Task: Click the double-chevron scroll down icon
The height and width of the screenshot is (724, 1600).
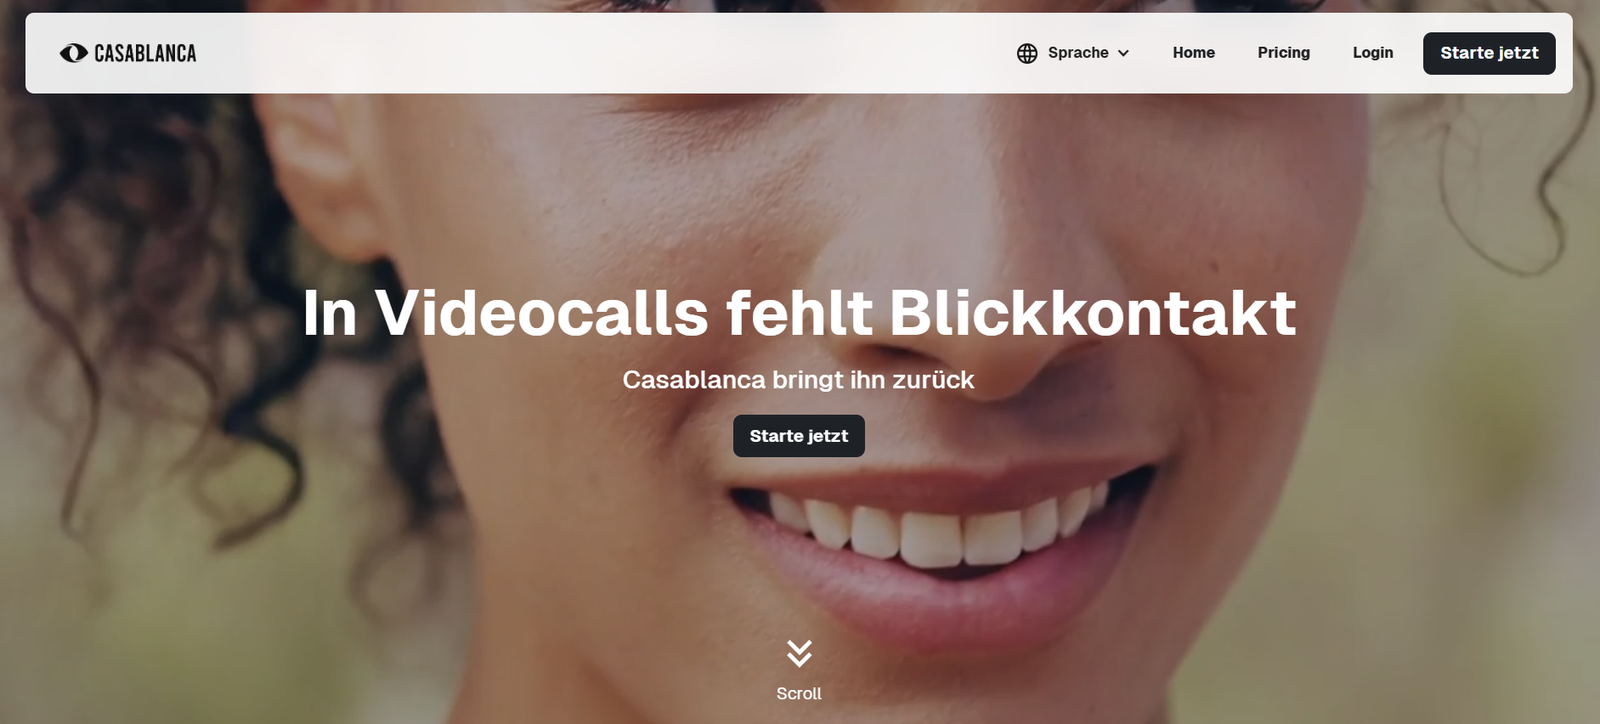Action: tap(799, 654)
